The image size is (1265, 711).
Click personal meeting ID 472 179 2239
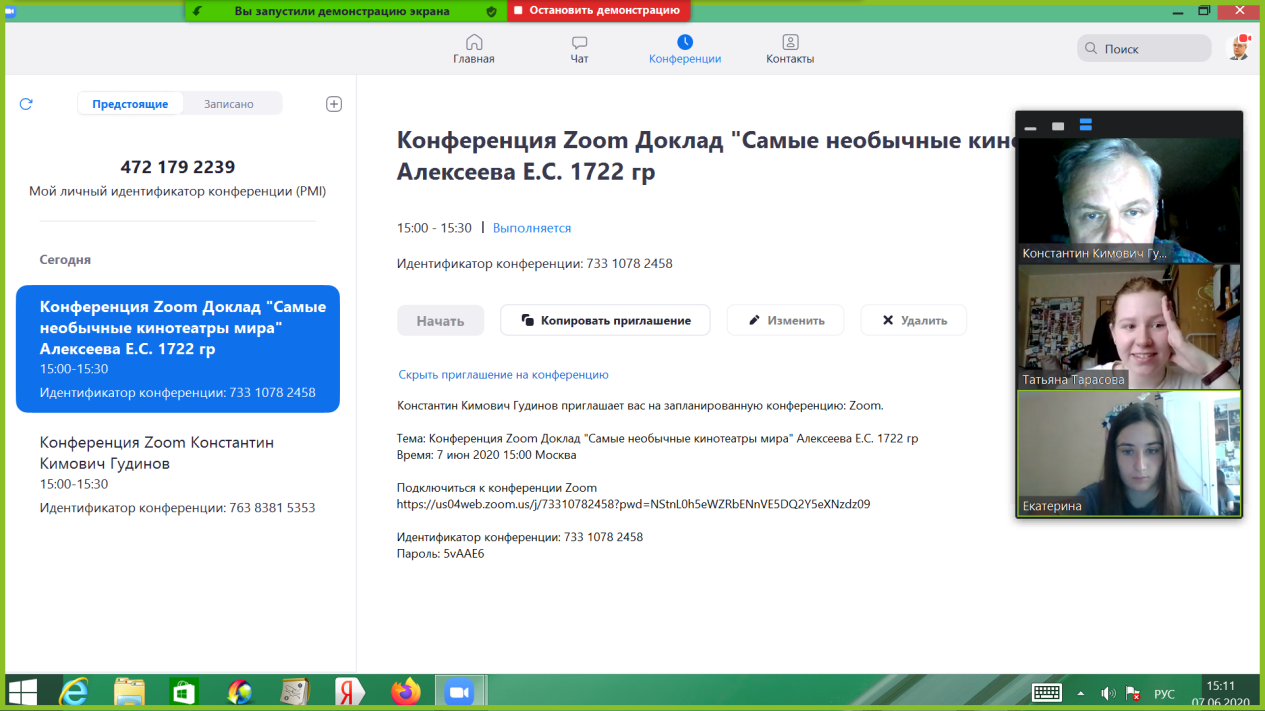[x=178, y=167]
